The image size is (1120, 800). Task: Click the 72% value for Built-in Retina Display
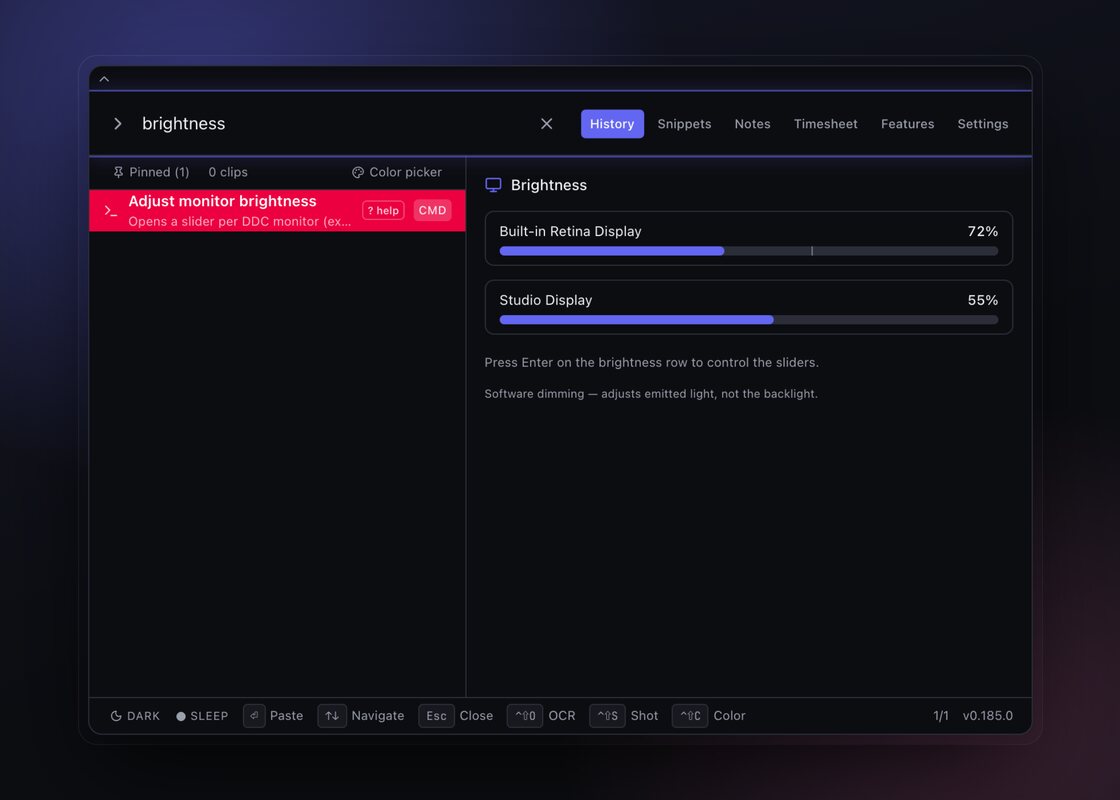pyautogui.click(x=983, y=231)
